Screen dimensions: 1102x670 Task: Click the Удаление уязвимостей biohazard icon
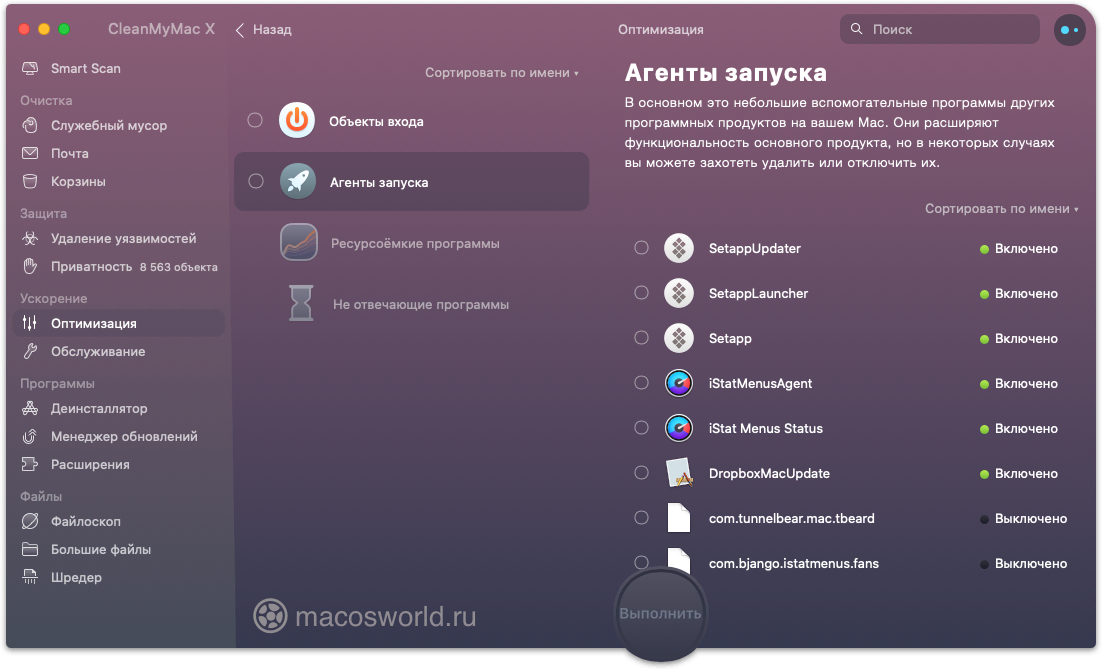(x=30, y=238)
